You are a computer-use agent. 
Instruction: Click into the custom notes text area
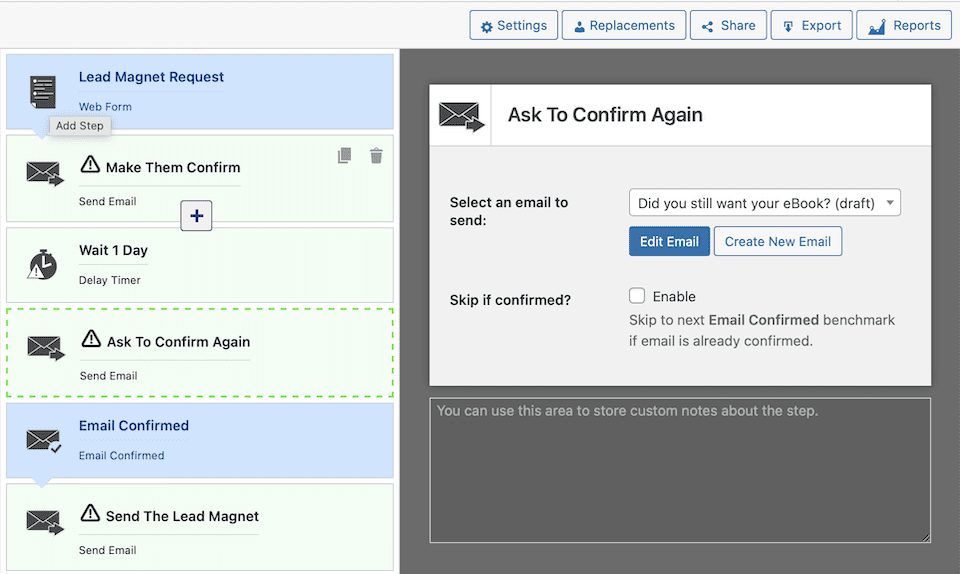[680, 470]
